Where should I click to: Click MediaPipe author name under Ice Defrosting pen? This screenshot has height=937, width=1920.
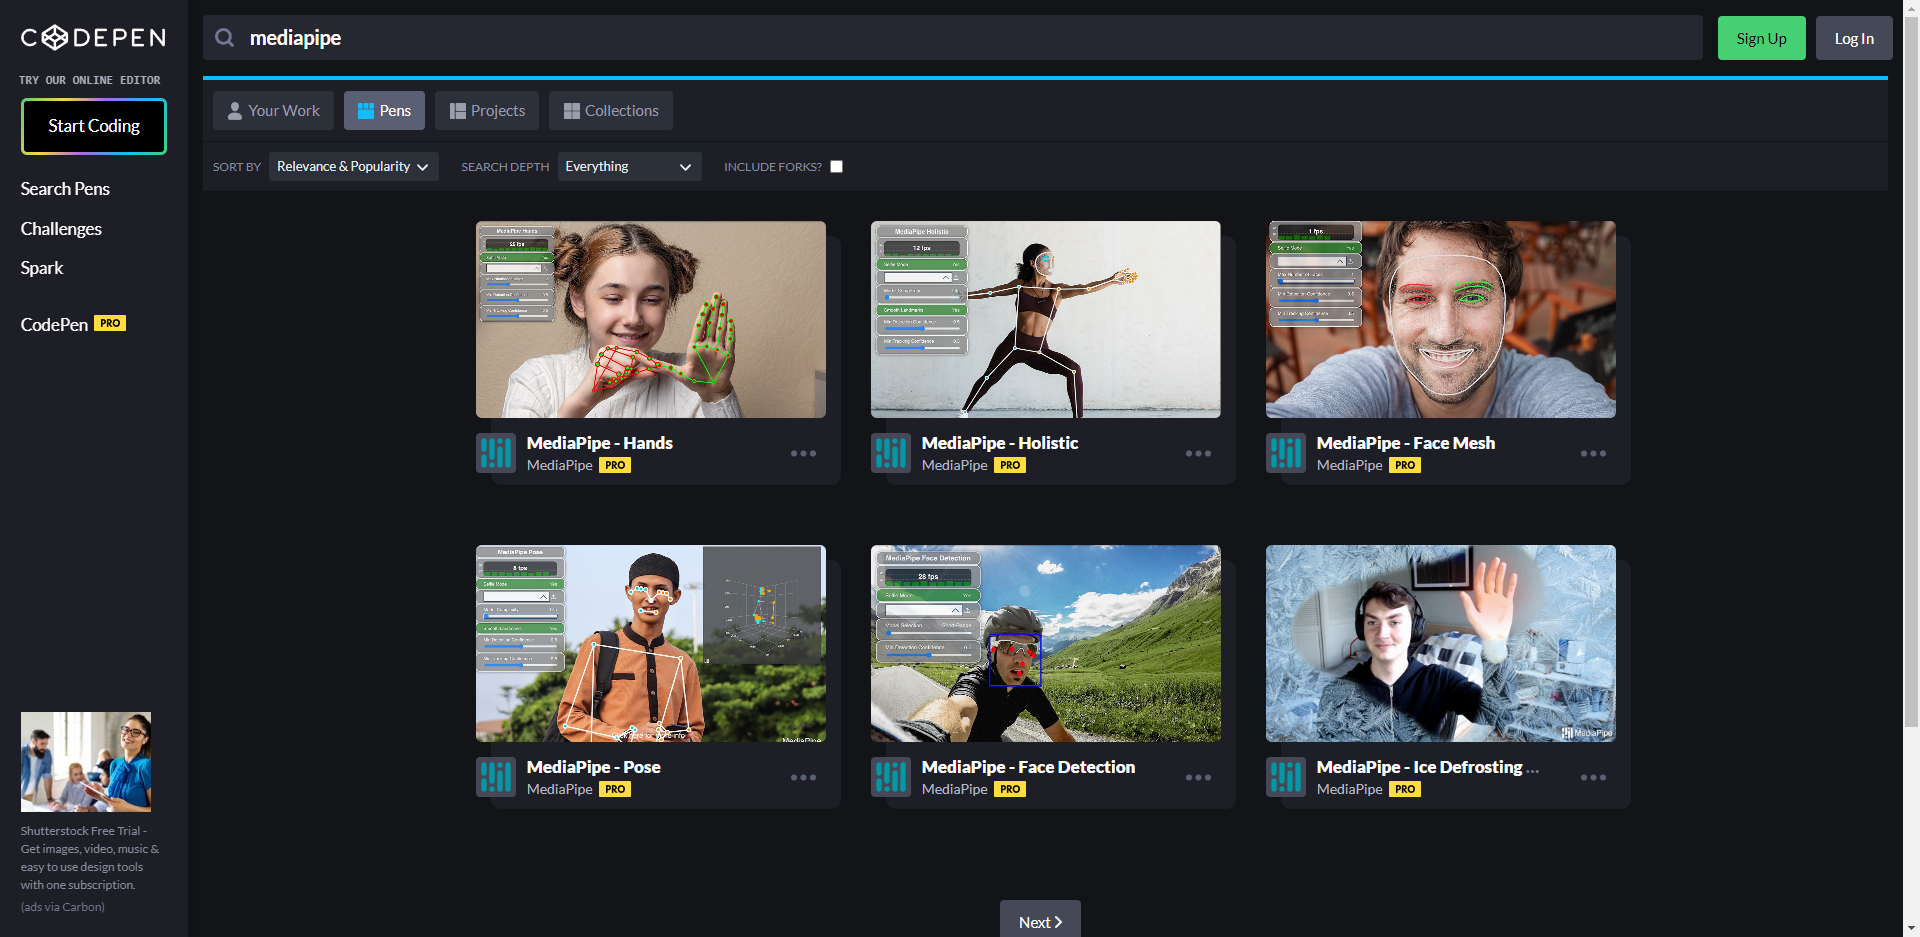1350,789
